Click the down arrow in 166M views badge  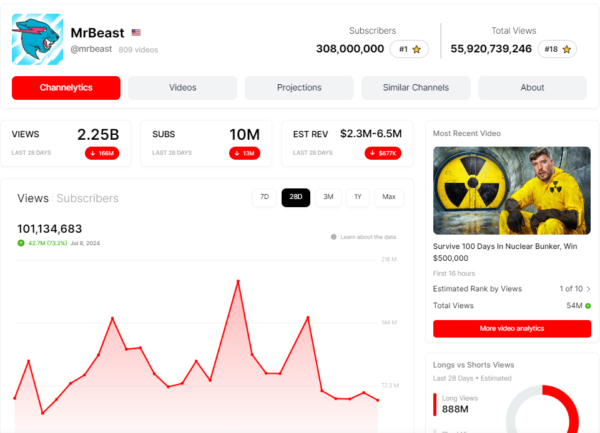pos(93,153)
